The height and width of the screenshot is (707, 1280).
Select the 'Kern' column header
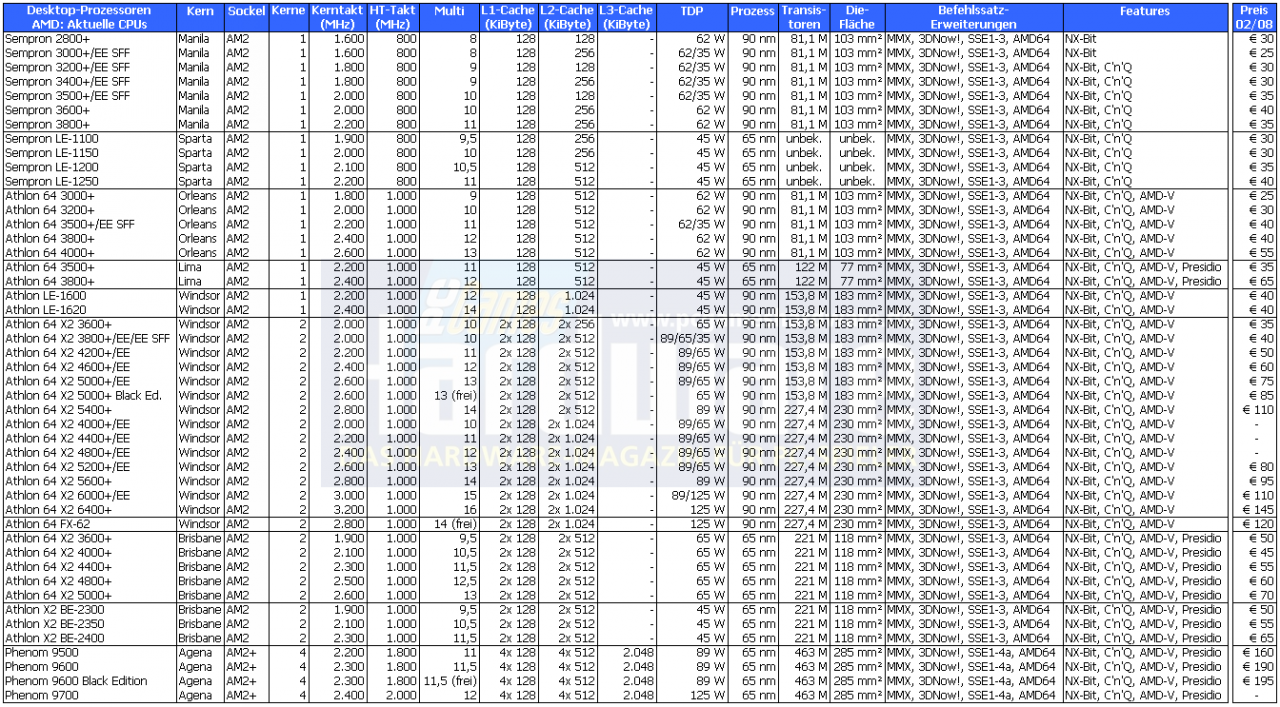coord(200,17)
